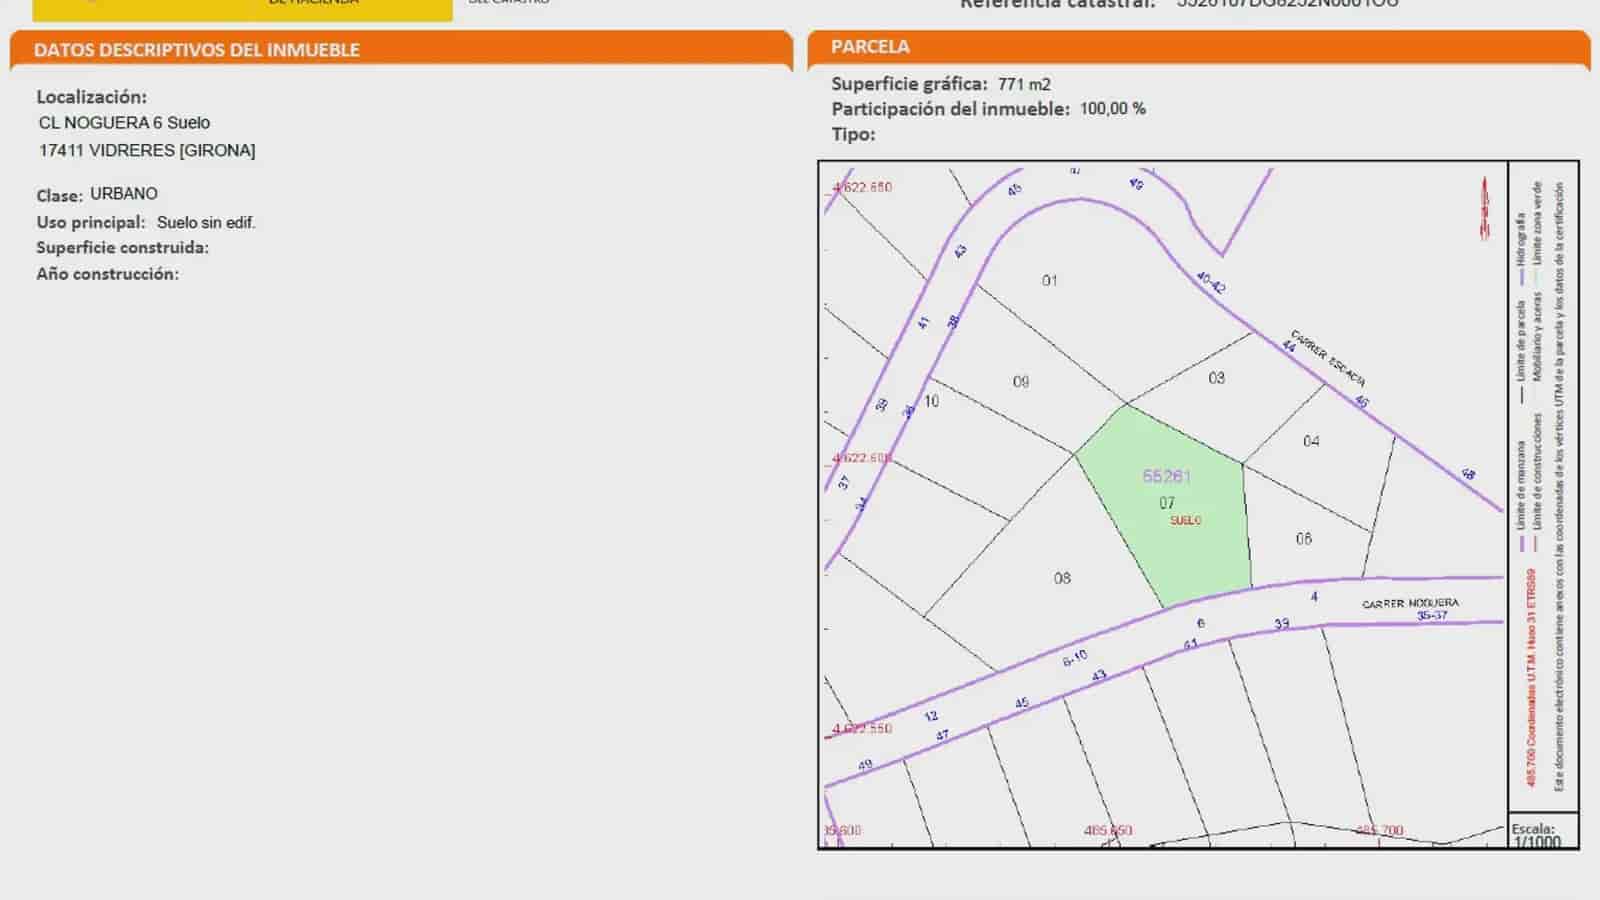Viewport: 1600px width, 900px height.
Task: Click parcel 09 on the map
Action: coord(1022,381)
